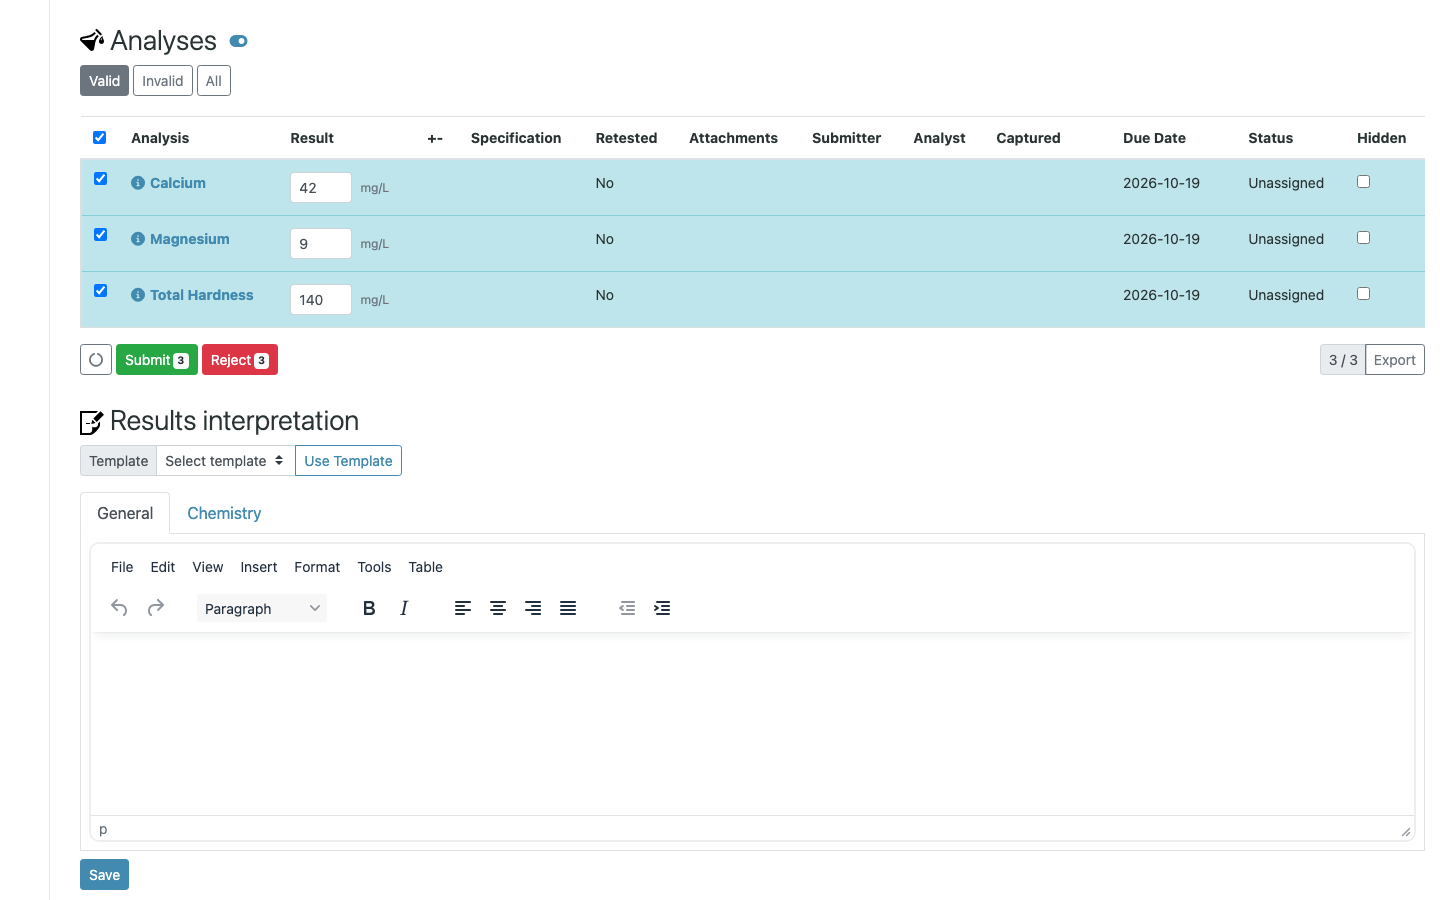Increase indent in the editor
1440x900 pixels.
pyautogui.click(x=662, y=608)
